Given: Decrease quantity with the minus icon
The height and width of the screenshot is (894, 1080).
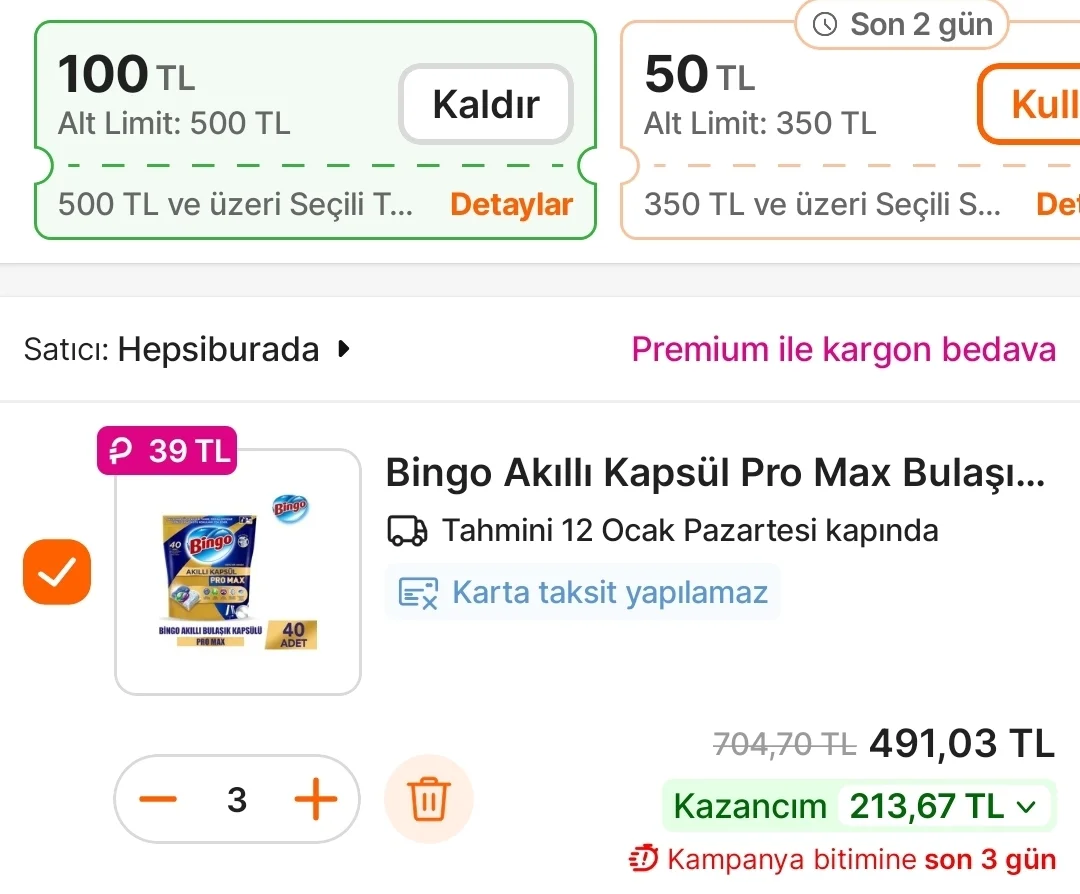Looking at the screenshot, I should 158,800.
